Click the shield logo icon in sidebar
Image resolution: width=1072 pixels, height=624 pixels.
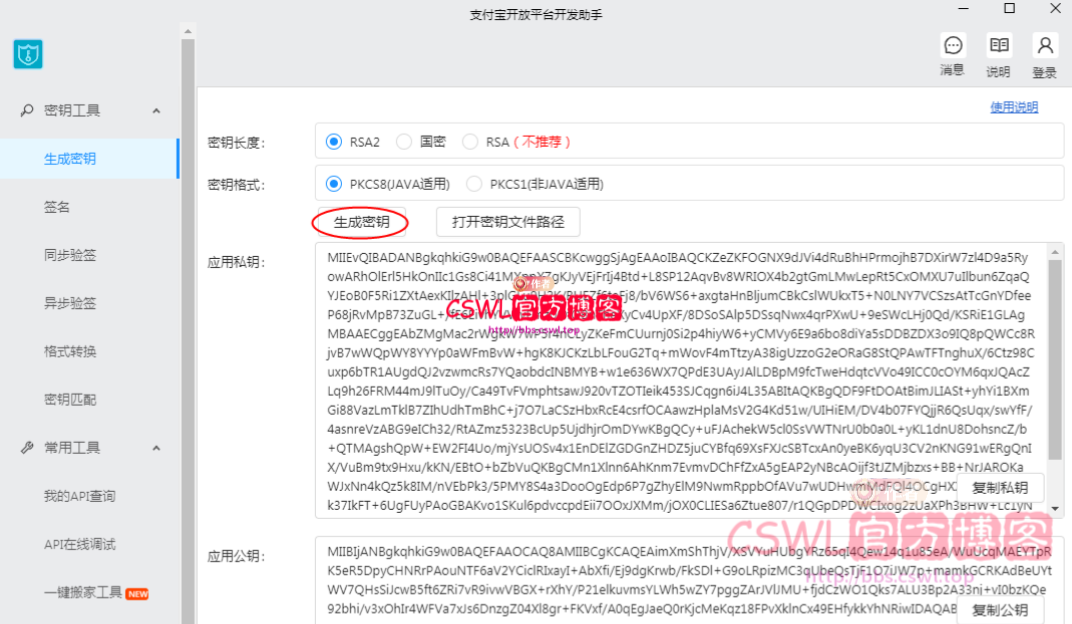pos(28,54)
